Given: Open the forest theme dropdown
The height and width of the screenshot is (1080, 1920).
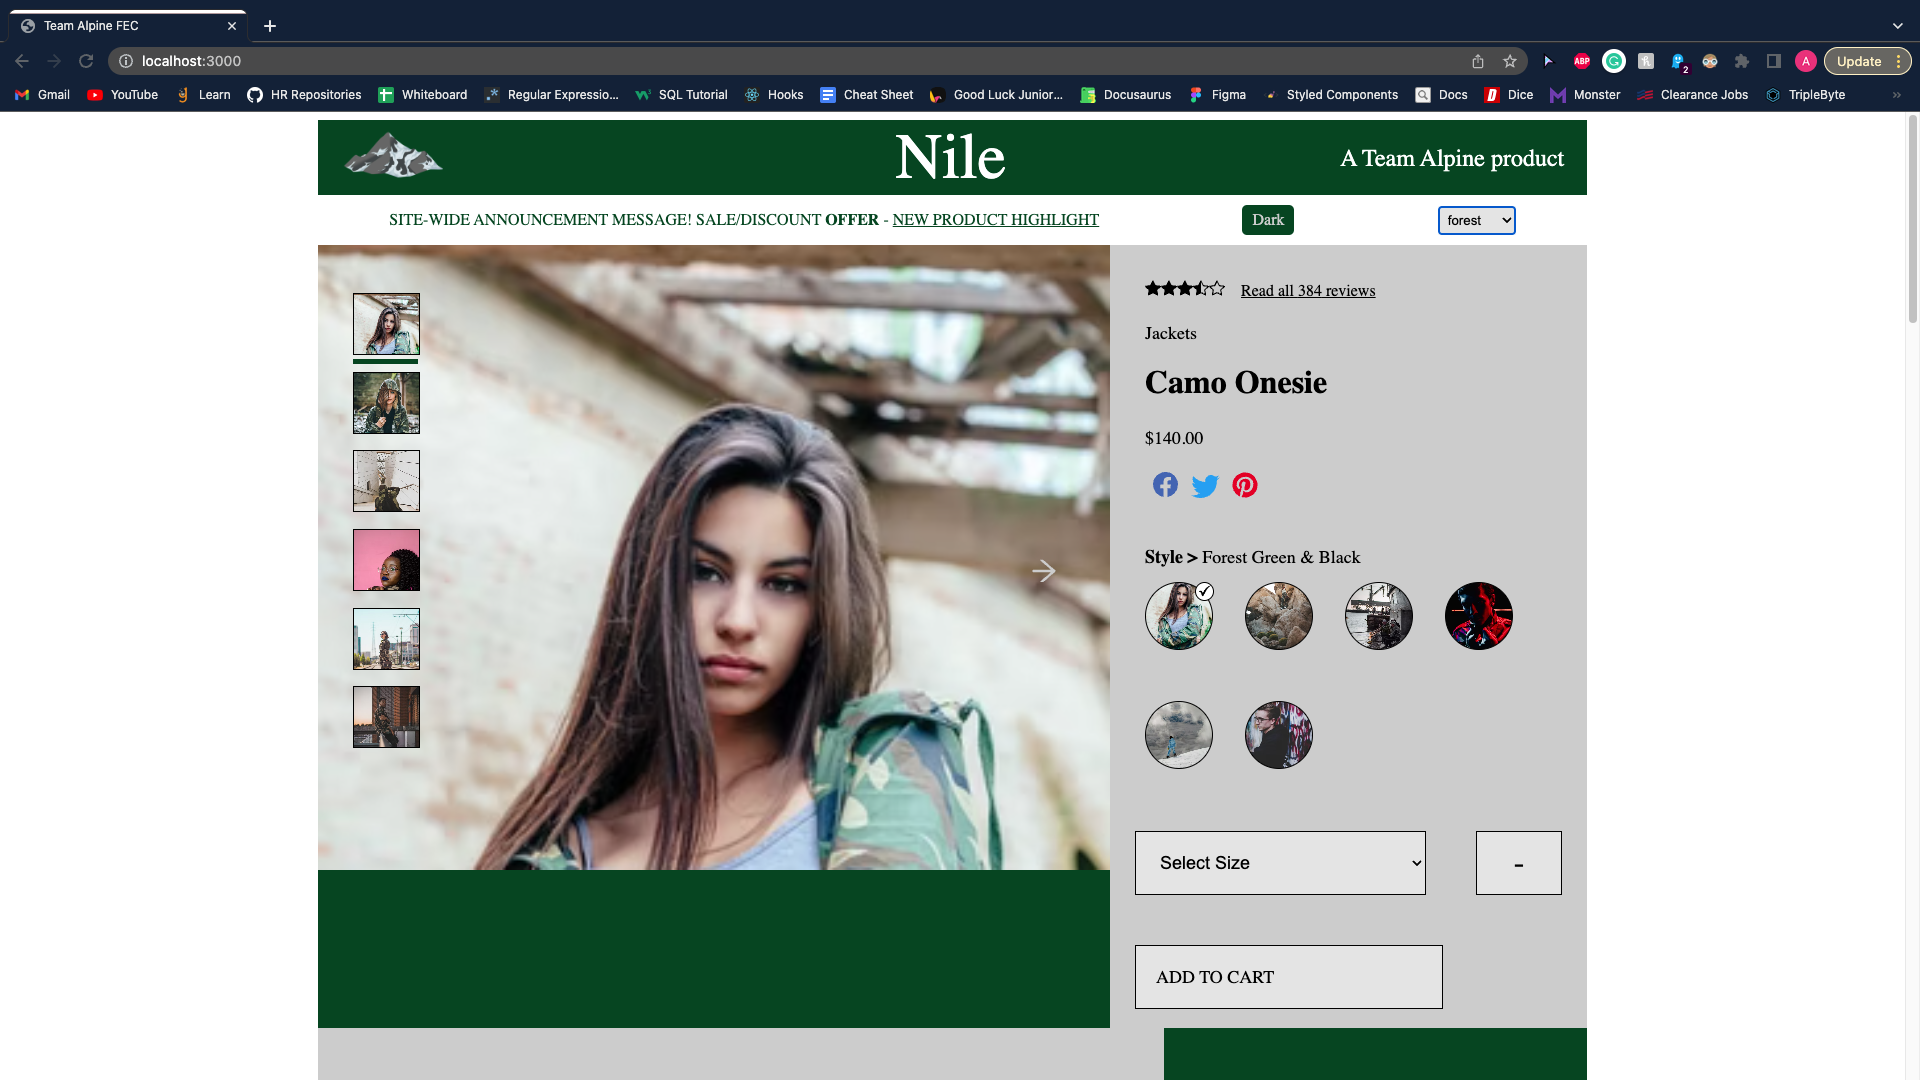Looking at the screenshot, I should pos(1476,220).
